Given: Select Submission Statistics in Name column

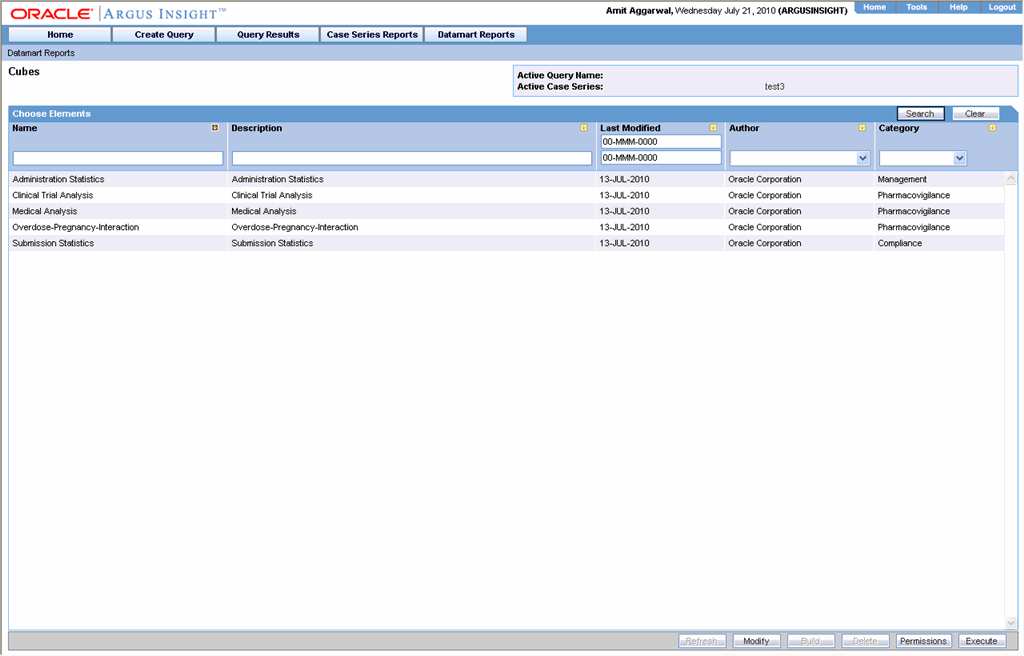Looking at the screenshot, I should pyautogui.click(x=53, y=243).
